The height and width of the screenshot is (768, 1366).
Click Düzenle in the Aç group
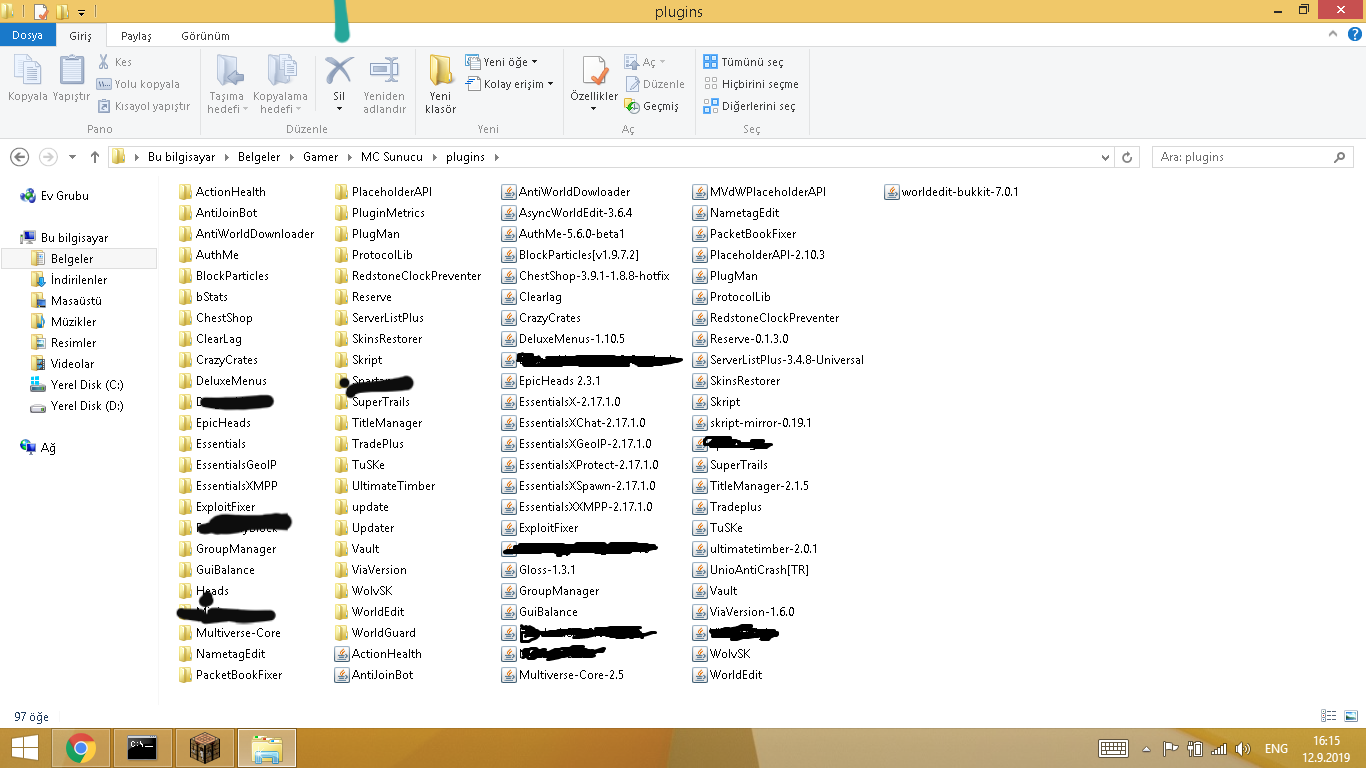pos(655,84)
